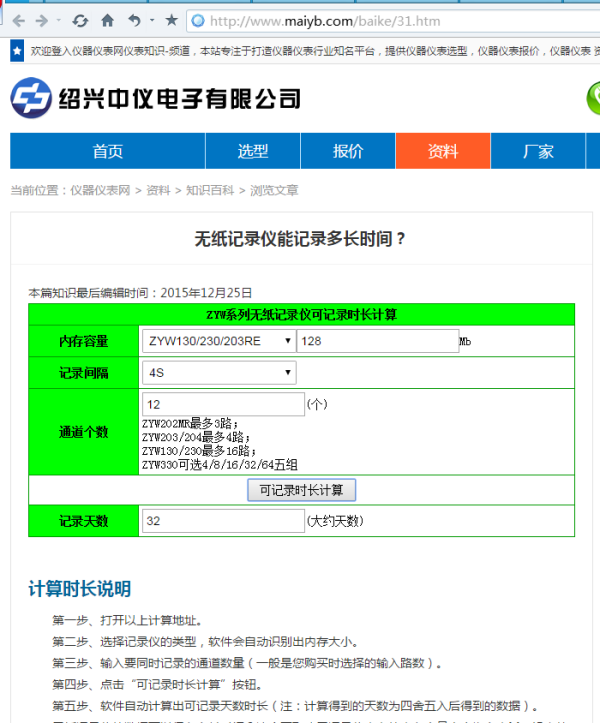Click the site page icon in address bar
Viewport: 600px width, 723px height.
click(x=198, y=21)
